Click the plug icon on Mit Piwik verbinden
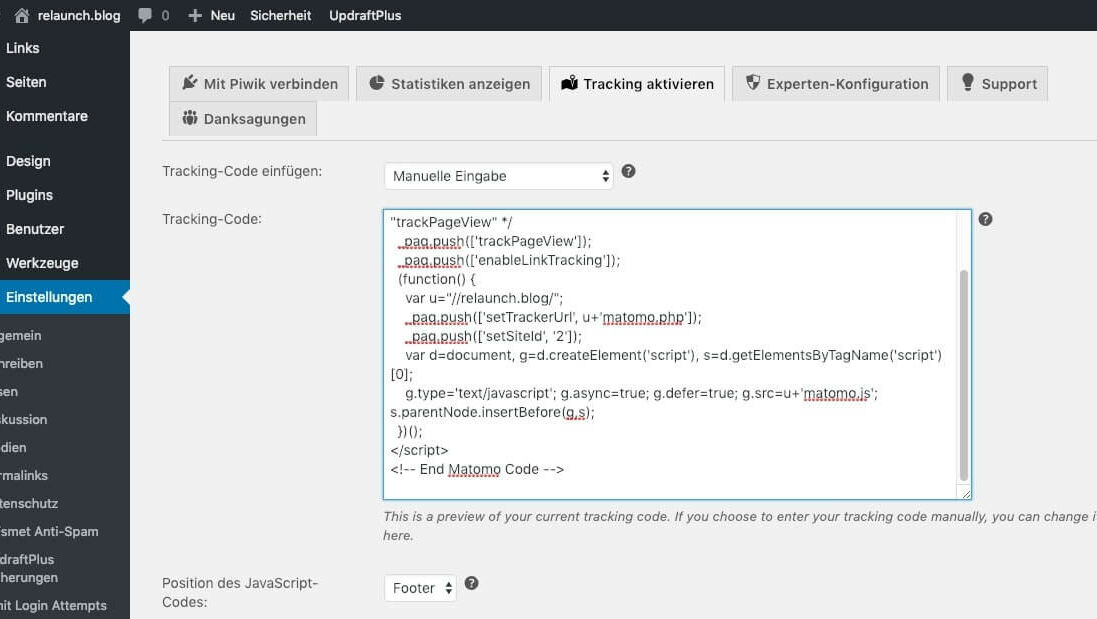The image size is (1097, 619). [189, 83]
